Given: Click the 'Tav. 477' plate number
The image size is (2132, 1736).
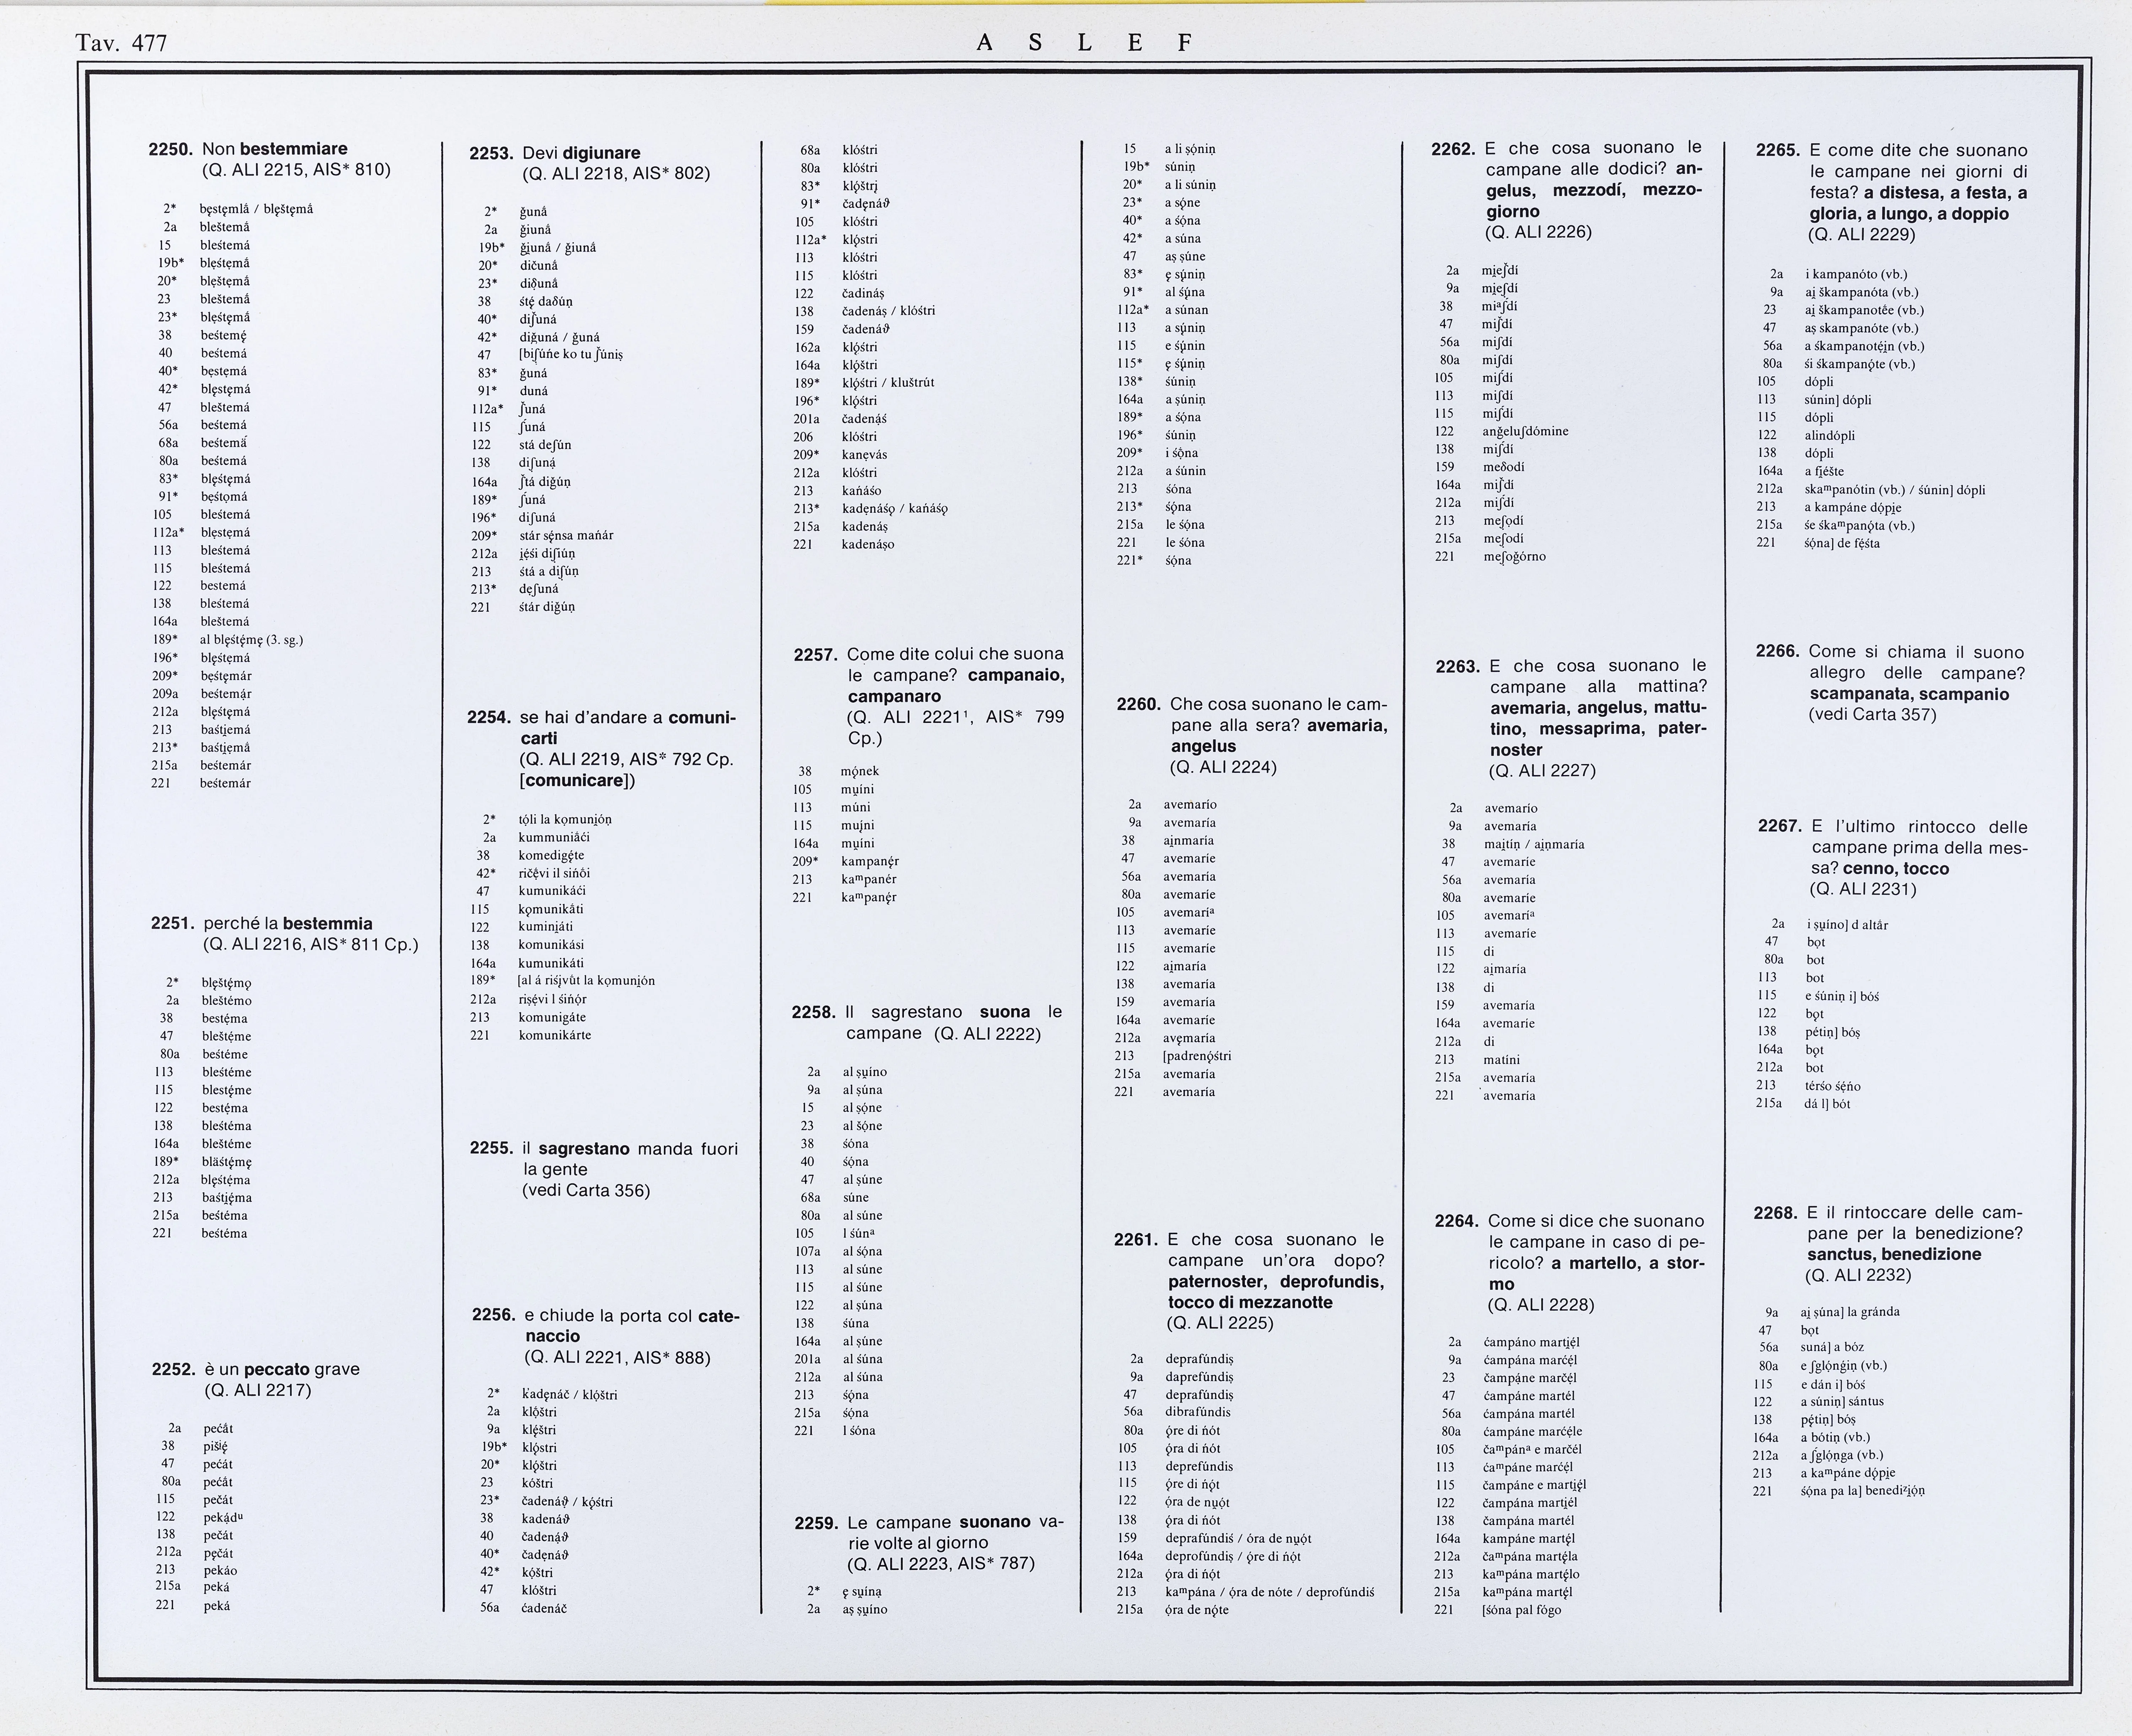Looking at the screenshot, I should click(121, 42).
